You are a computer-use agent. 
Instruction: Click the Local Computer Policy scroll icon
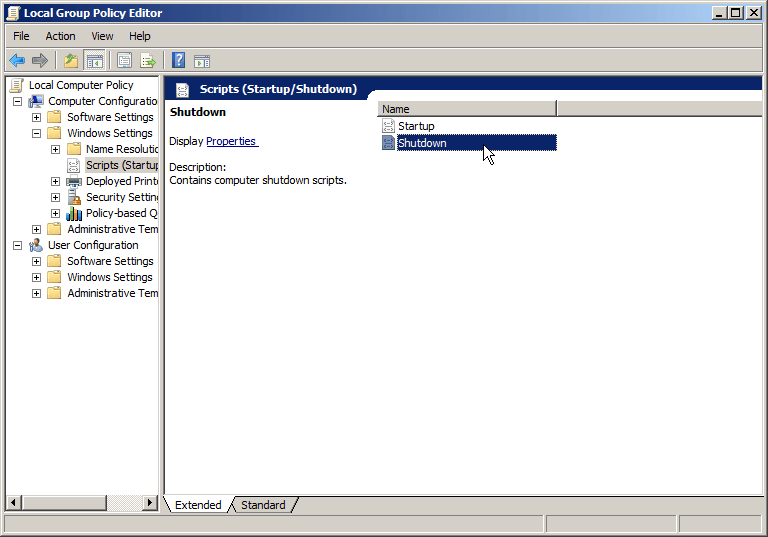point(17,85)
